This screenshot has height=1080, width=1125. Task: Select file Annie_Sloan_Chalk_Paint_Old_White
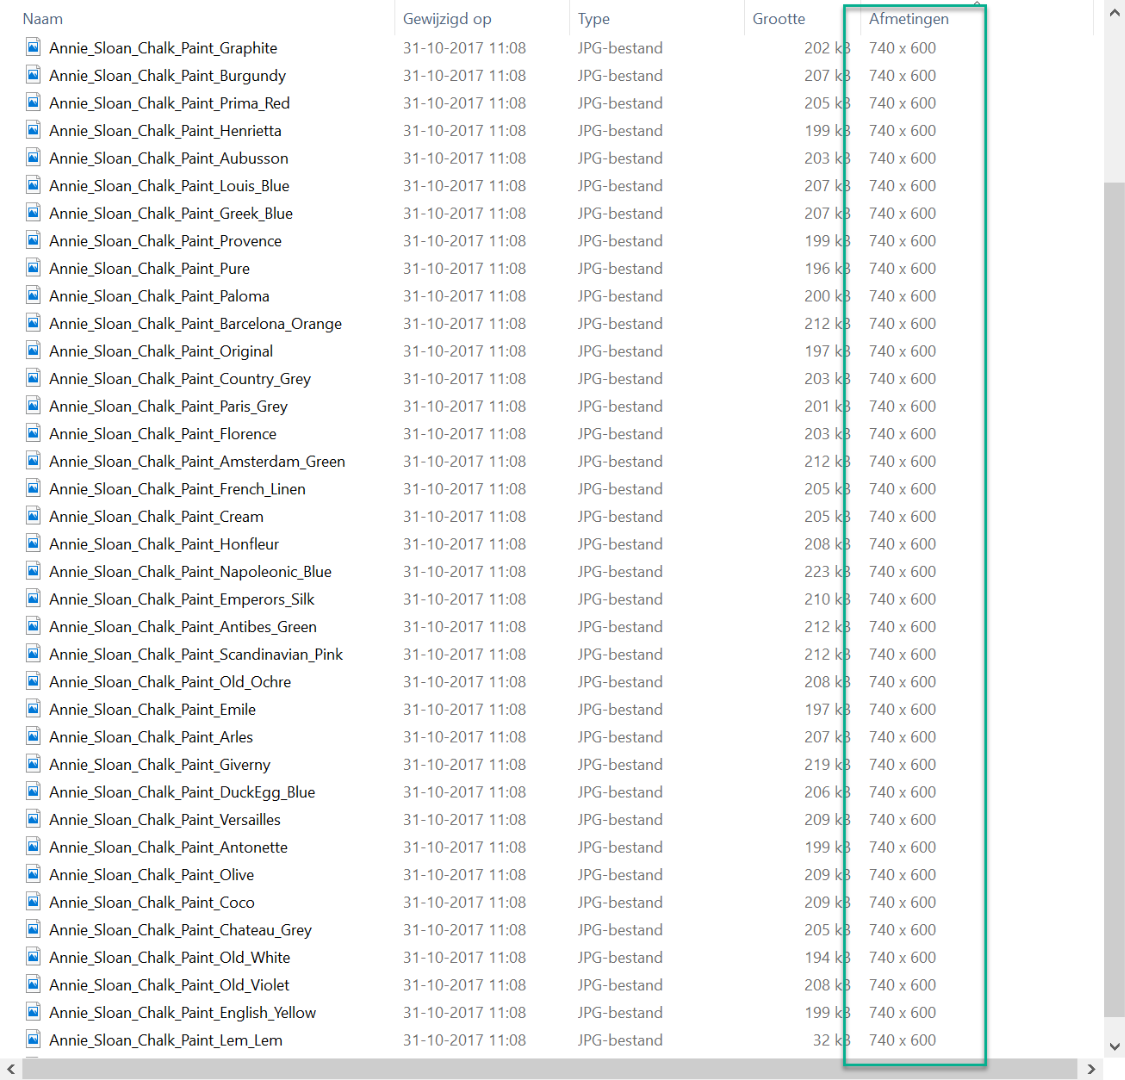pos(169,957)
